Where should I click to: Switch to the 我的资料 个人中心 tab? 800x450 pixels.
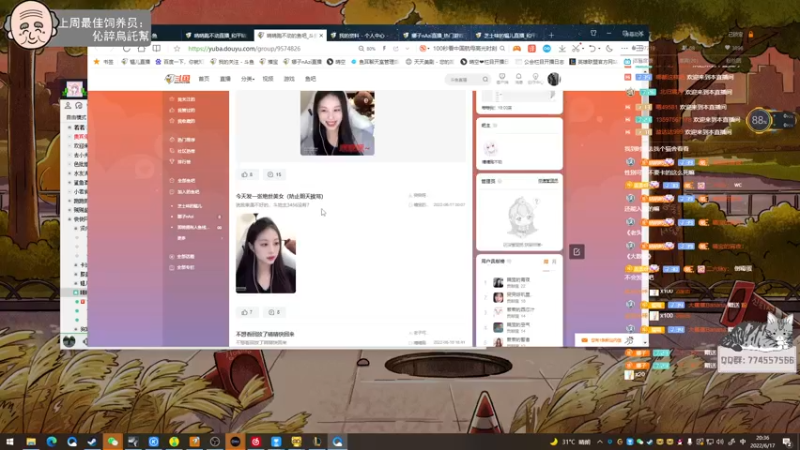point(361,36)
